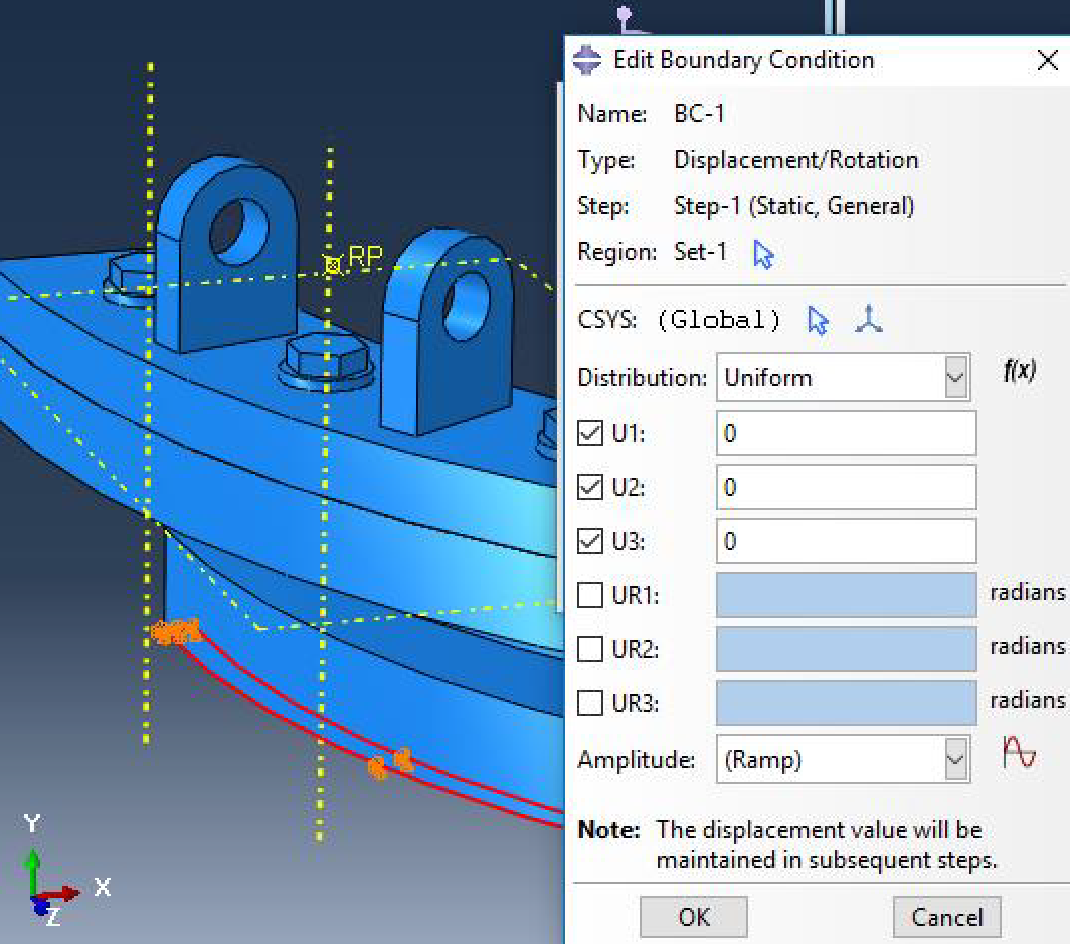Uncheck the U1 displacement checkbox
This screenshot has width=1070, height=946.
(590, 433)
